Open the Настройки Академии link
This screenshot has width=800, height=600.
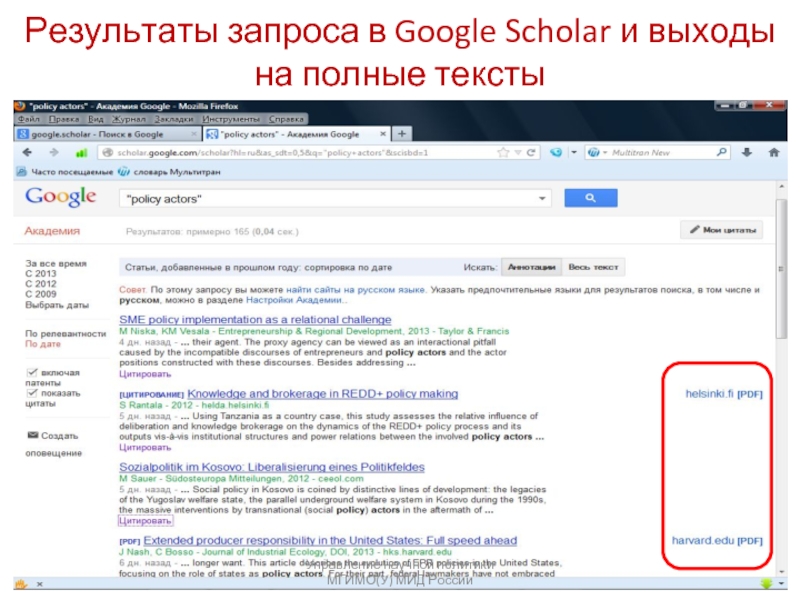294,300
